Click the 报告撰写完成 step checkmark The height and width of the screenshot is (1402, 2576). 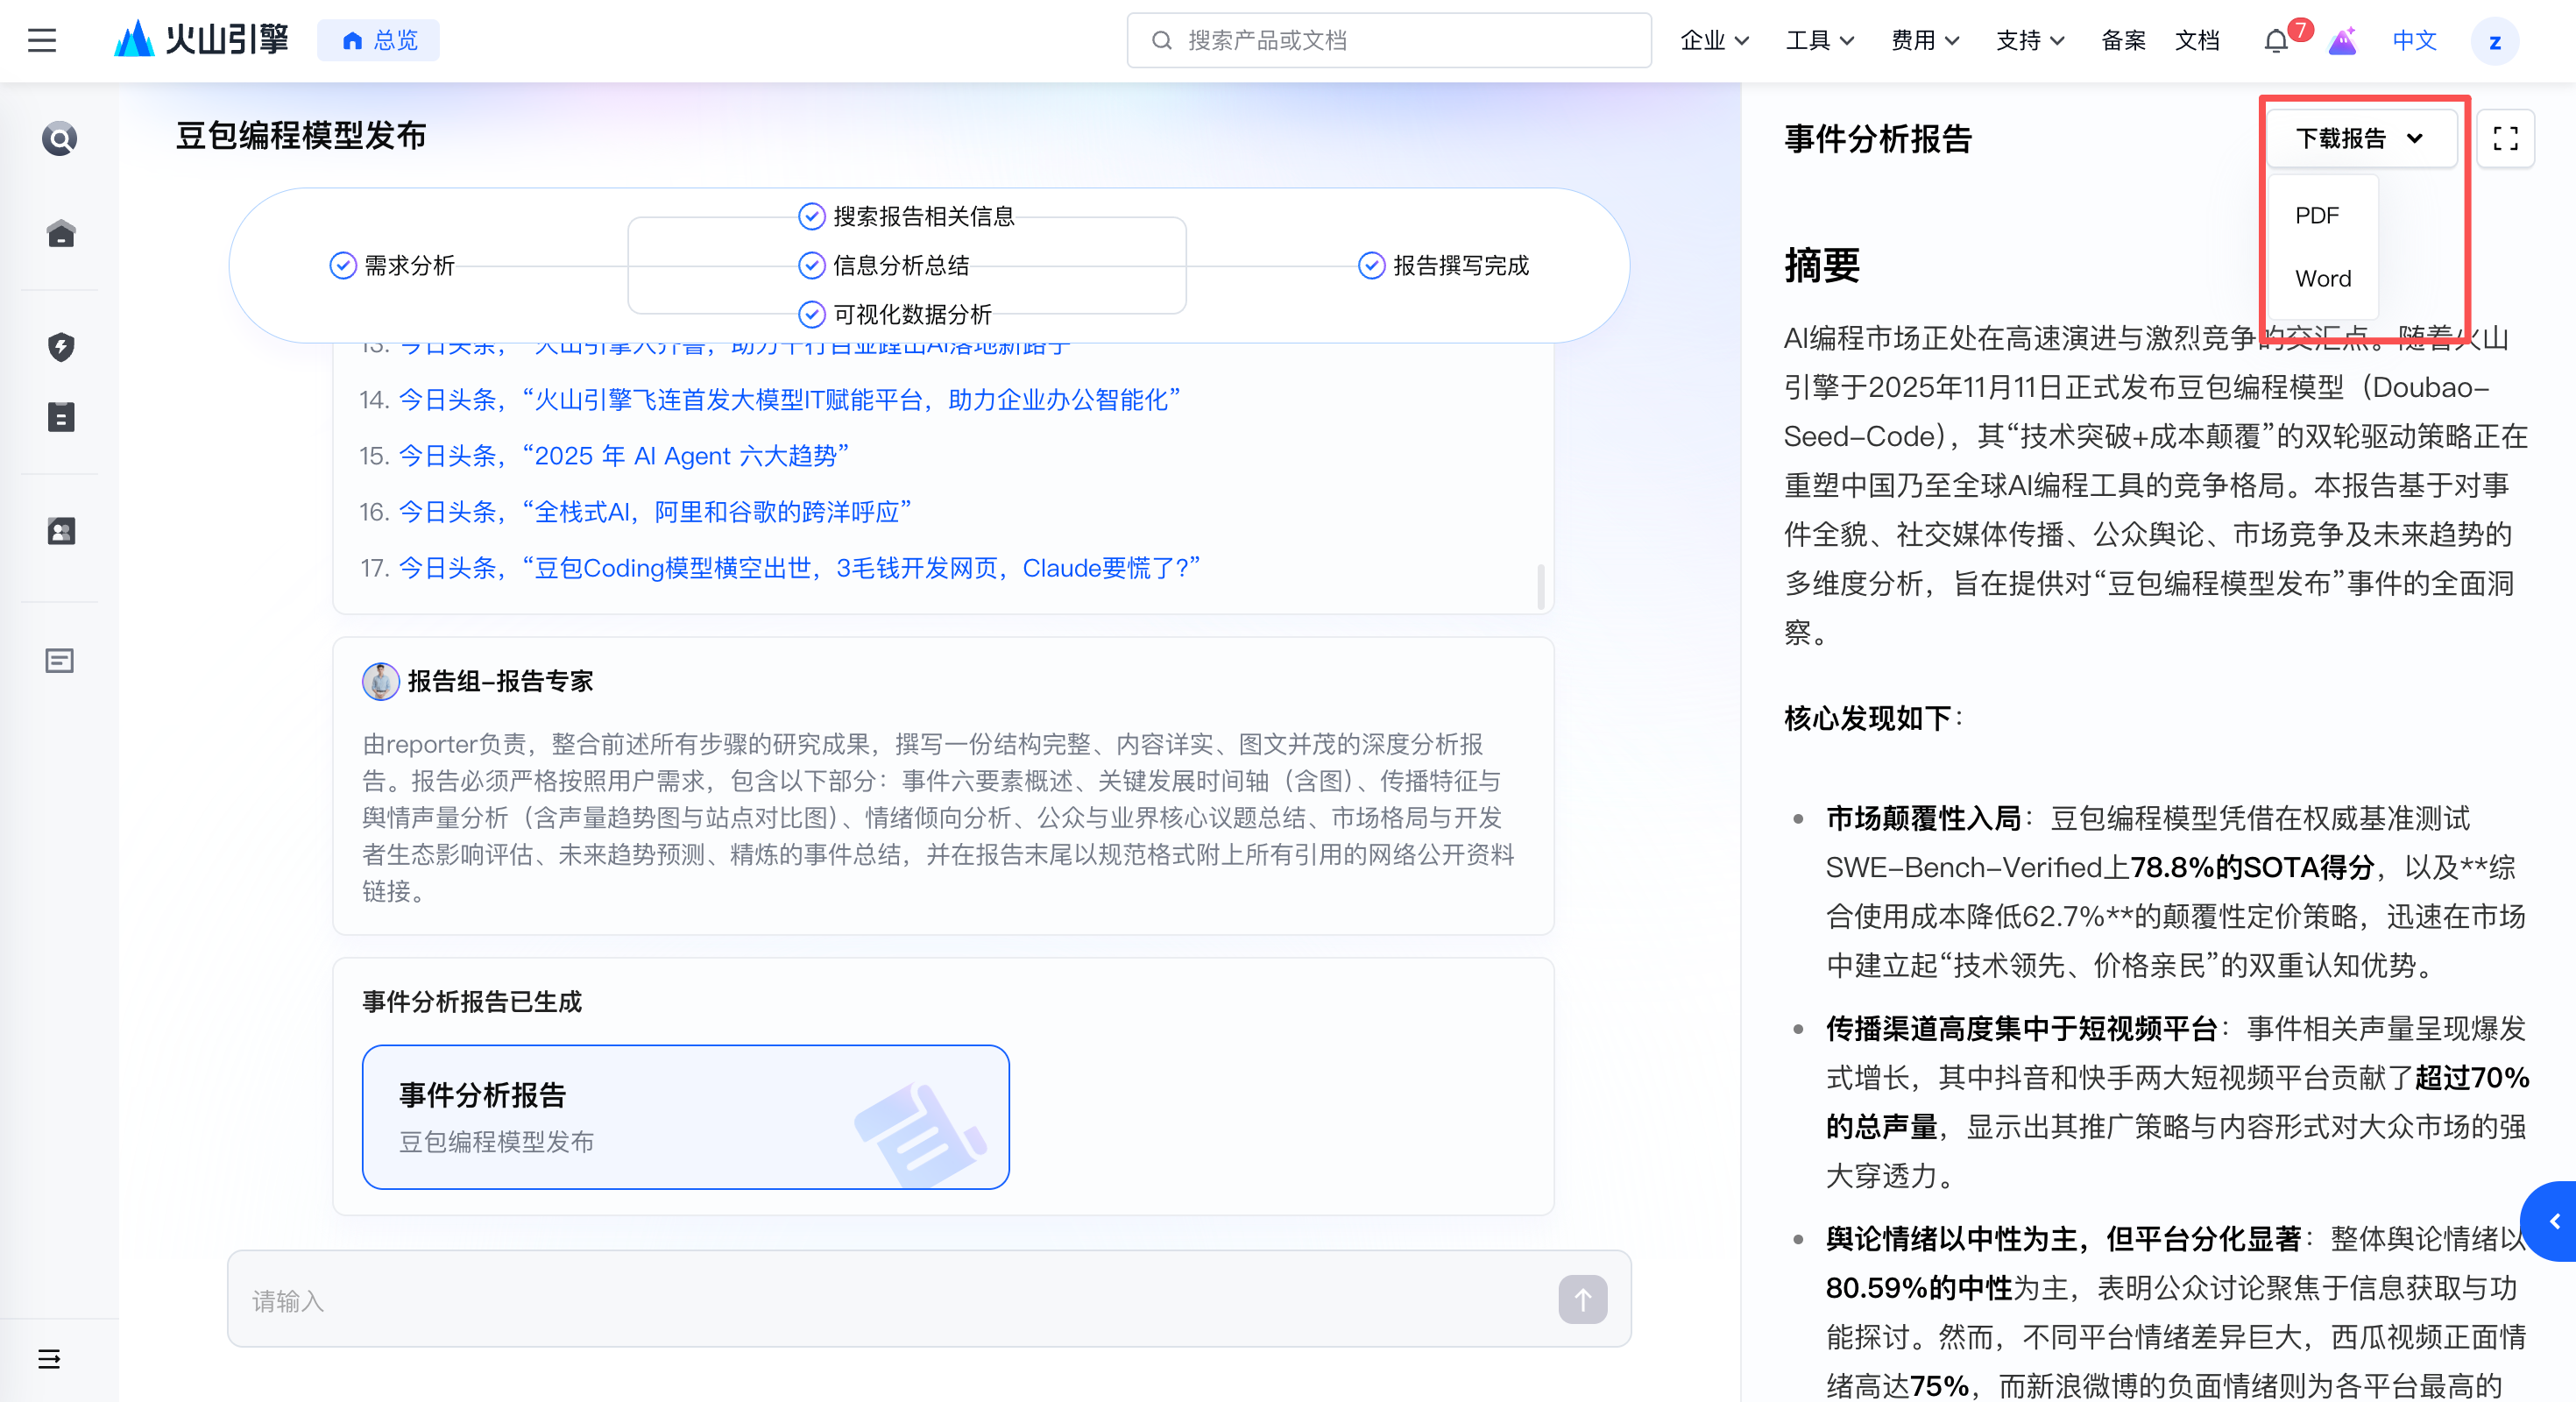[x=1371, y=265]
